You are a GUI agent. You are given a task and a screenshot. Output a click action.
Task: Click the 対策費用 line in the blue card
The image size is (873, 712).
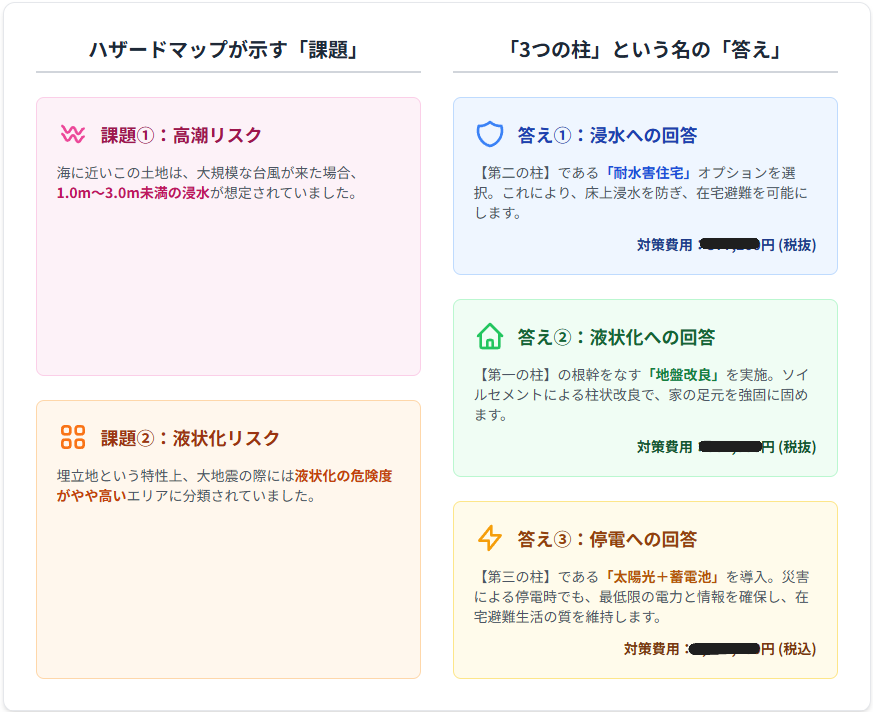coord(726,245)
